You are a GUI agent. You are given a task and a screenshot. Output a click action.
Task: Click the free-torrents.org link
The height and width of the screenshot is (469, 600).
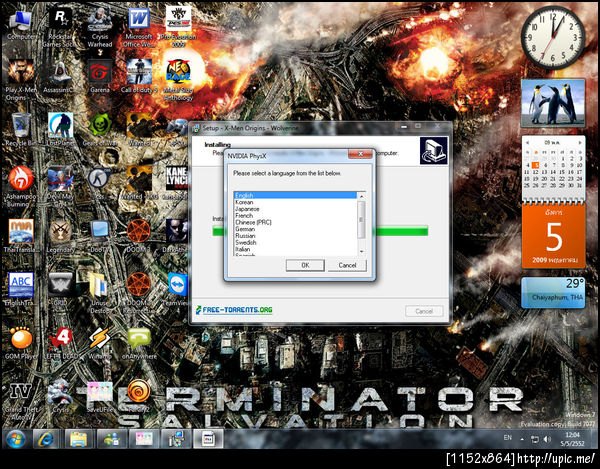click(x=234, y=310)
